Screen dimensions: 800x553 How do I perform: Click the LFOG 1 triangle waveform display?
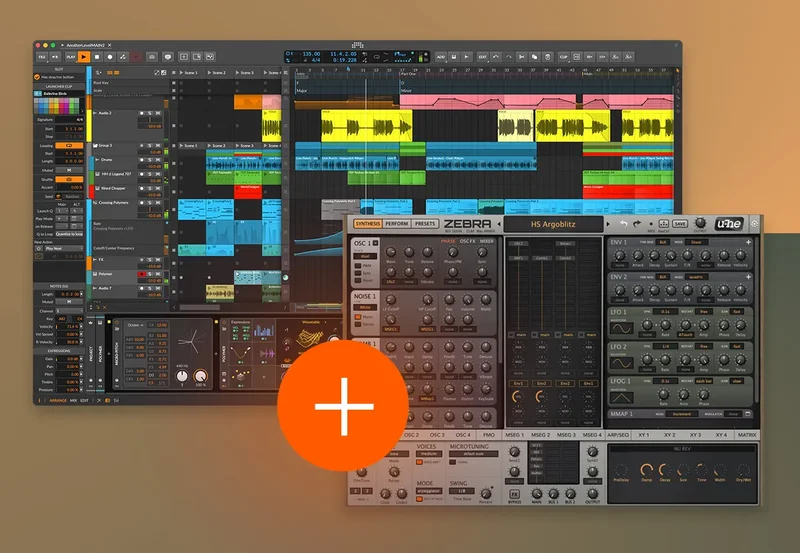click(x=622, y=397)
